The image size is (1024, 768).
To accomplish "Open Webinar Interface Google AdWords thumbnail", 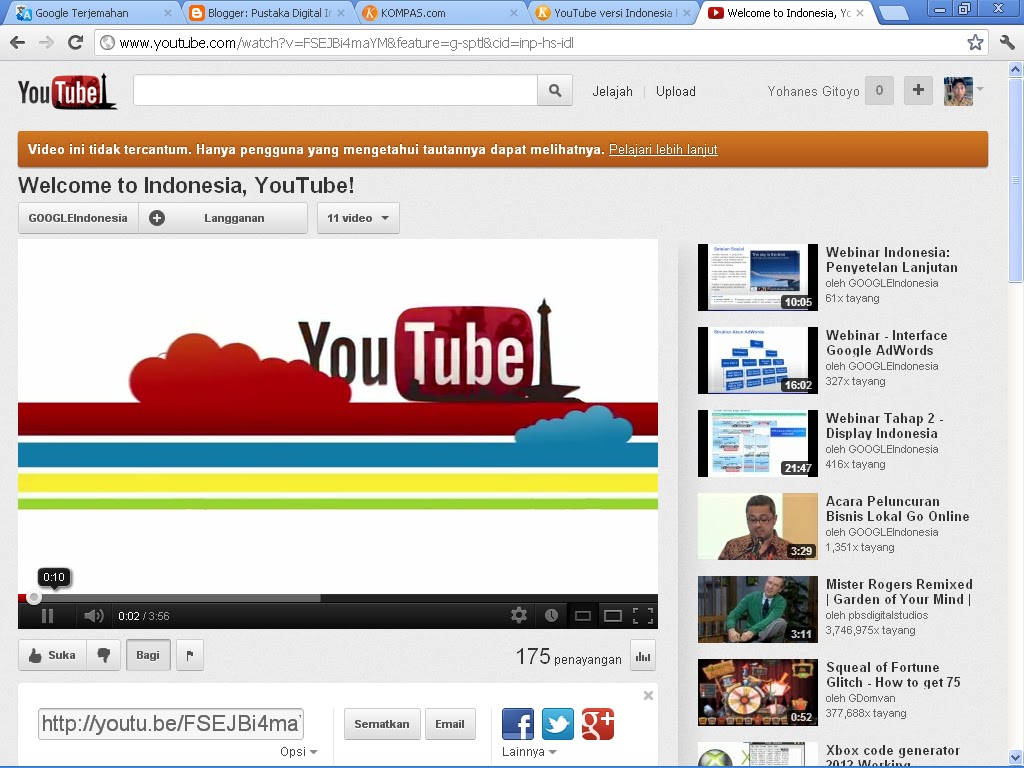I will [x=758, y=360].
